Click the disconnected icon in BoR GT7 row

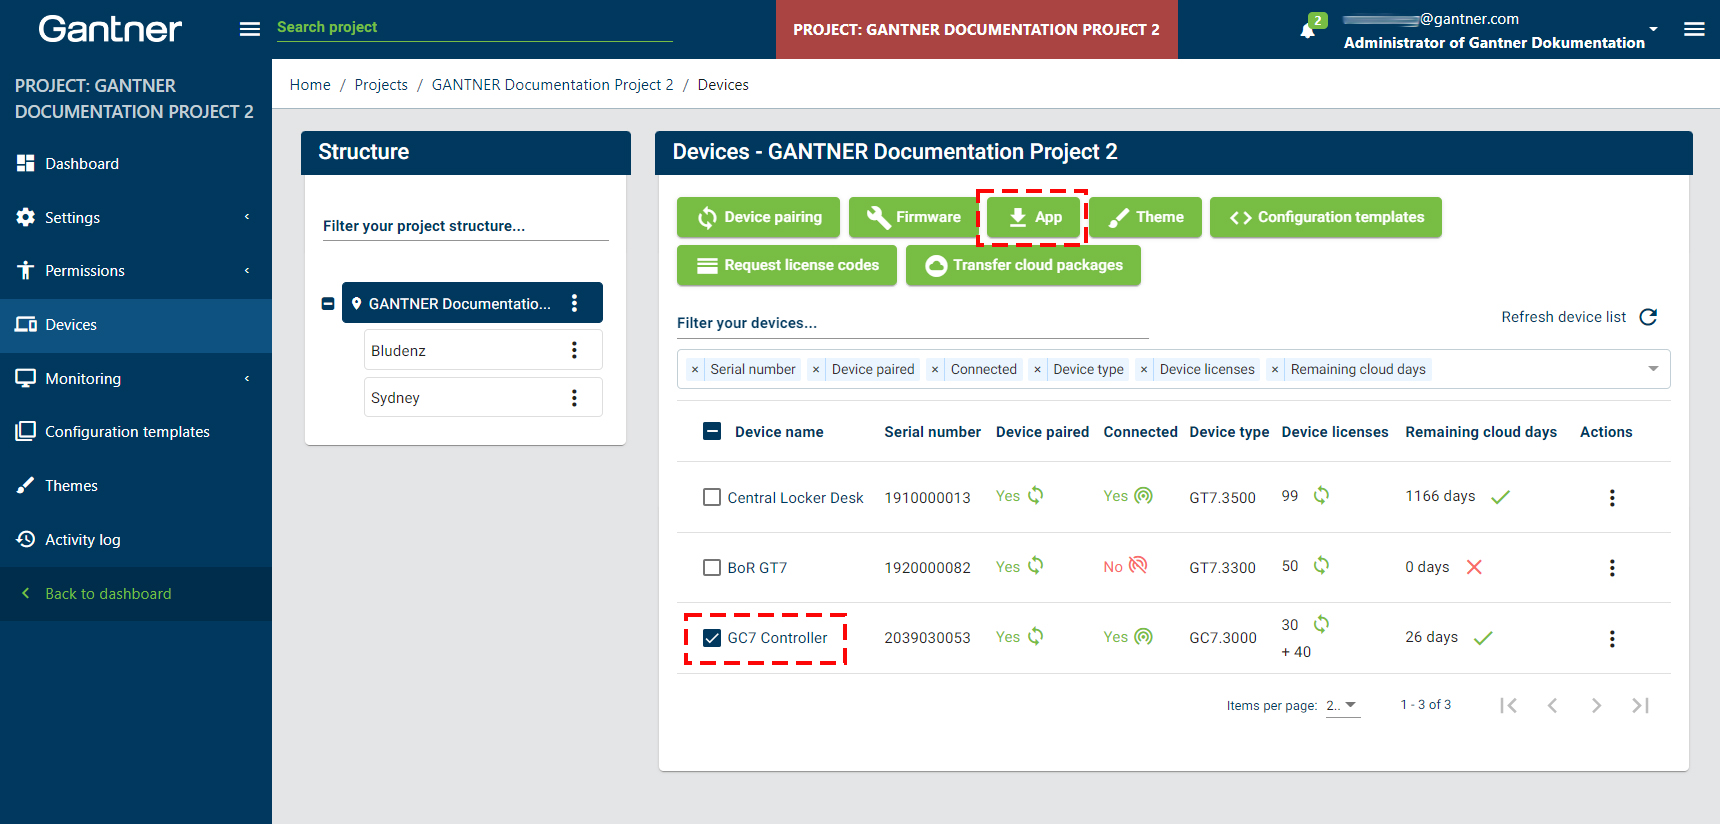click(1138, 565)
